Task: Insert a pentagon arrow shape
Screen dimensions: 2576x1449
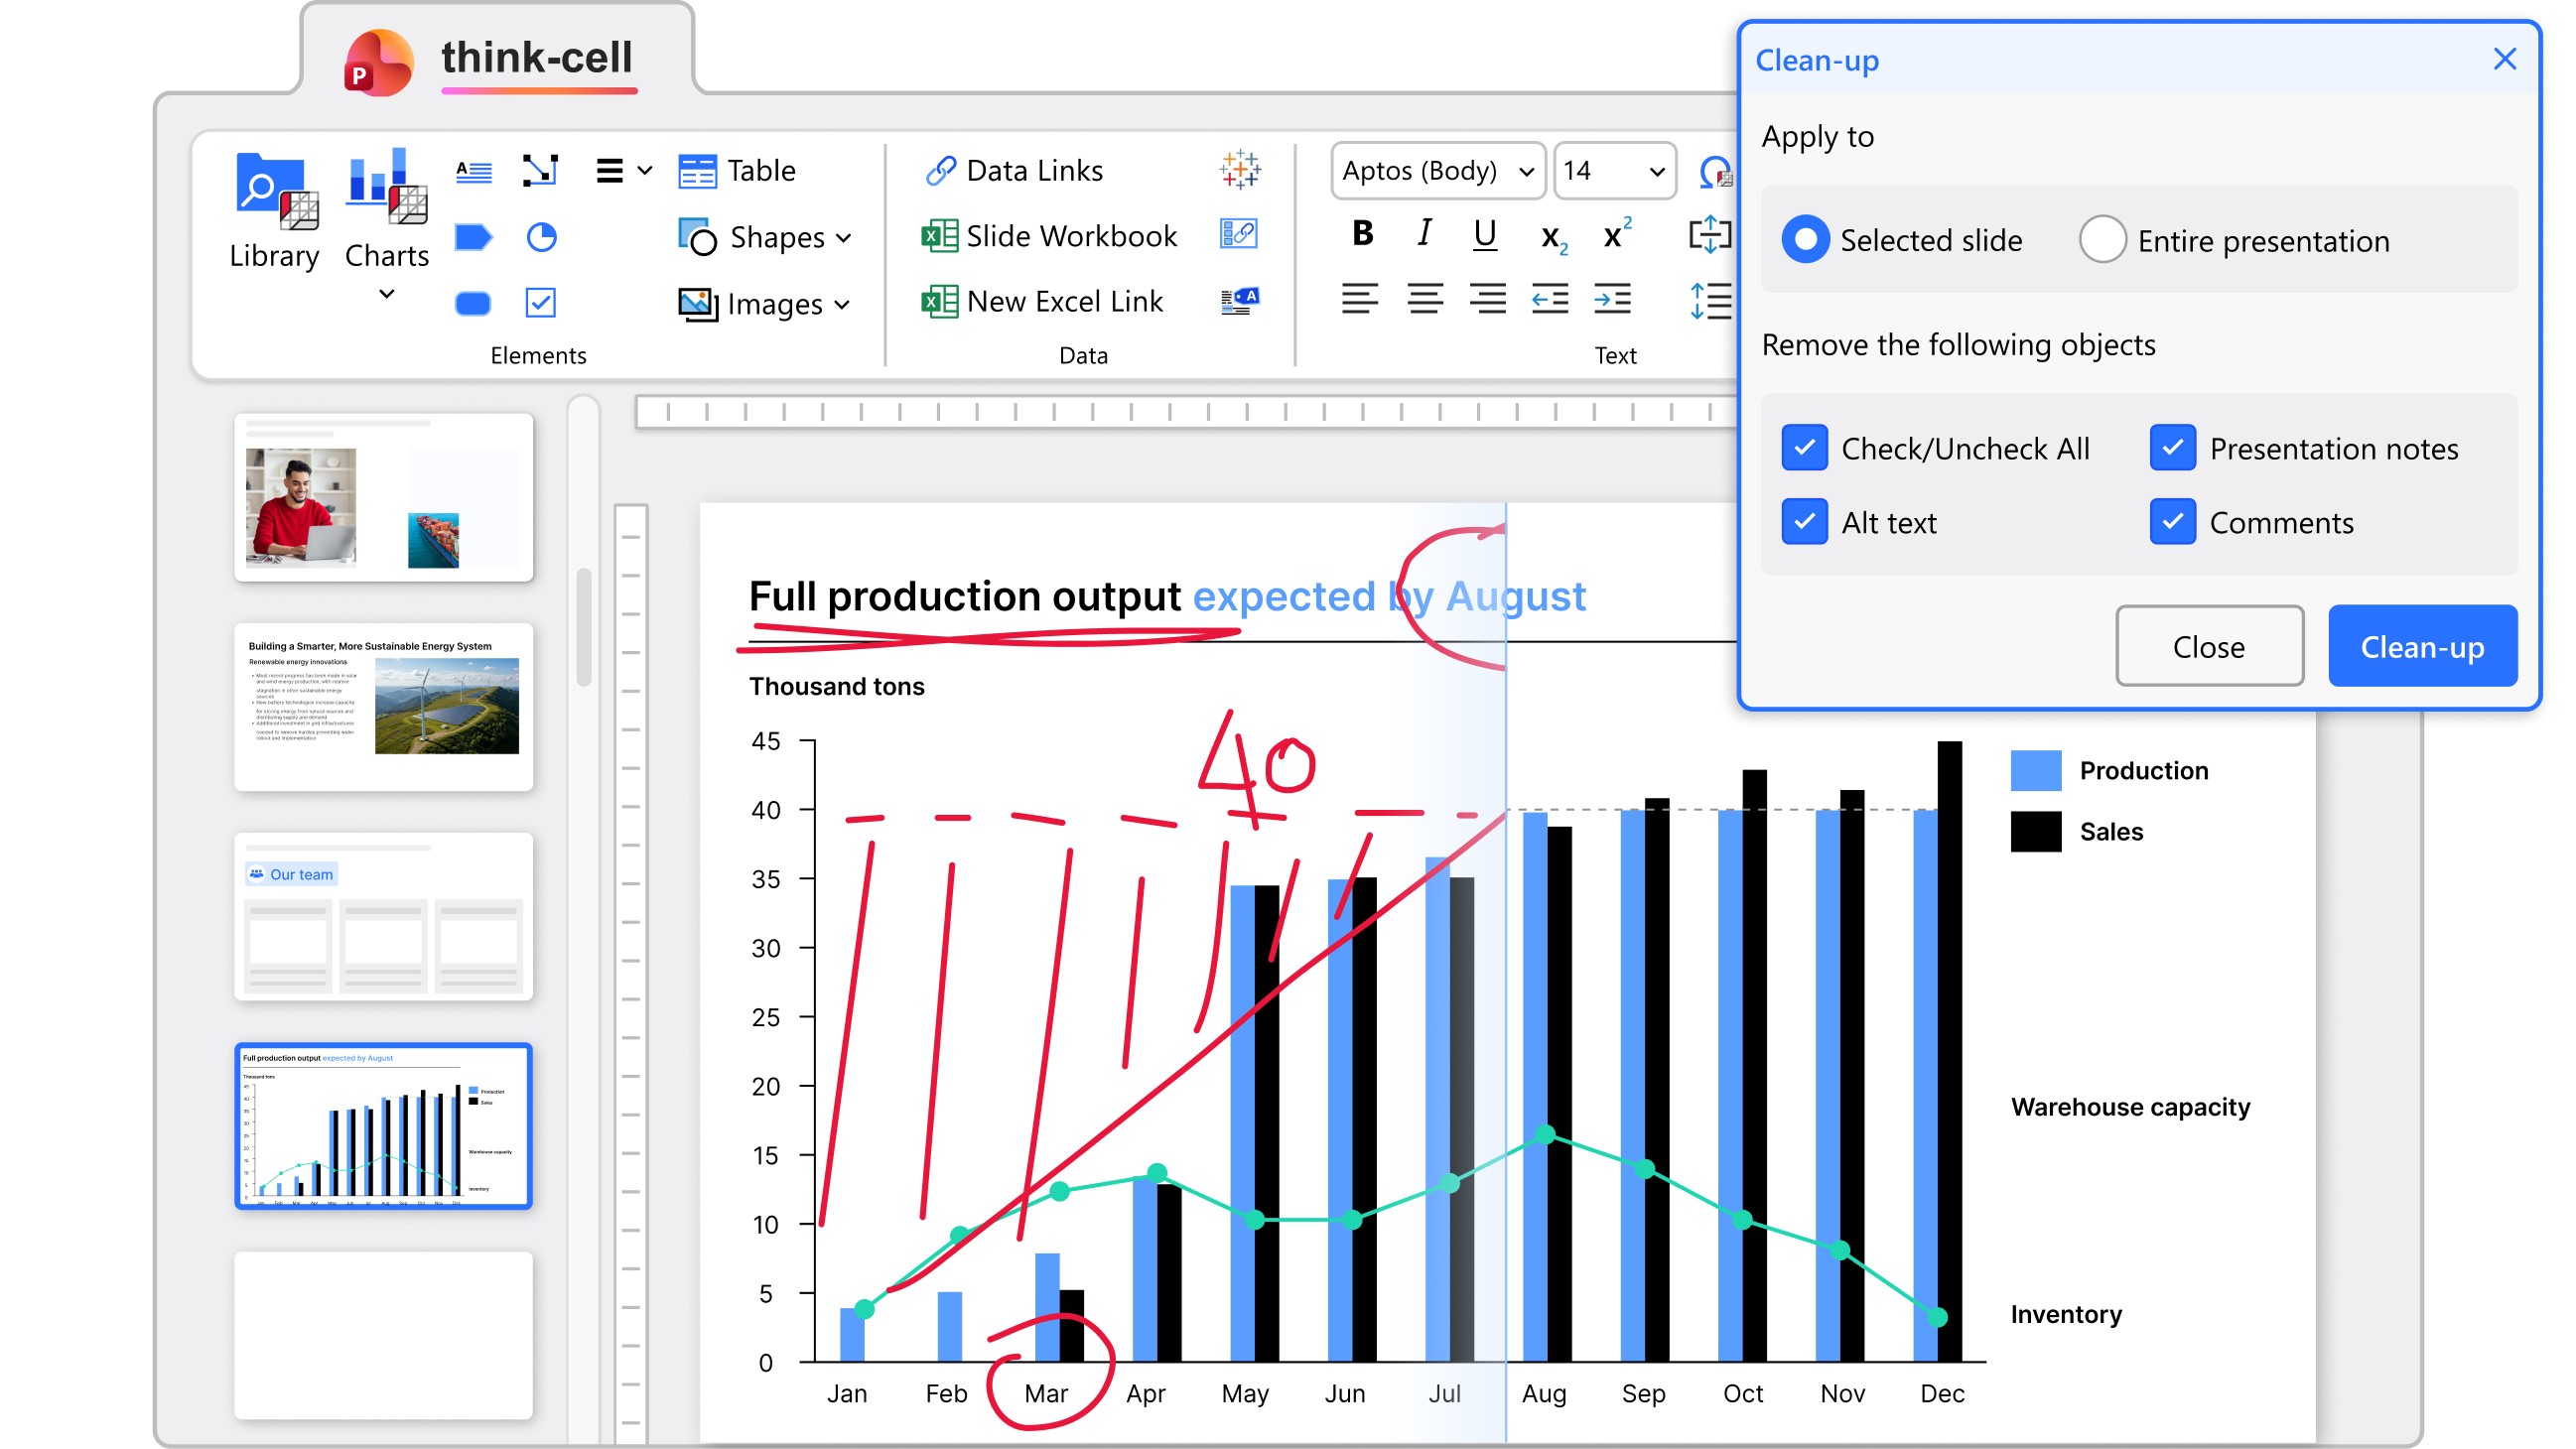Action: click(473, 237)
